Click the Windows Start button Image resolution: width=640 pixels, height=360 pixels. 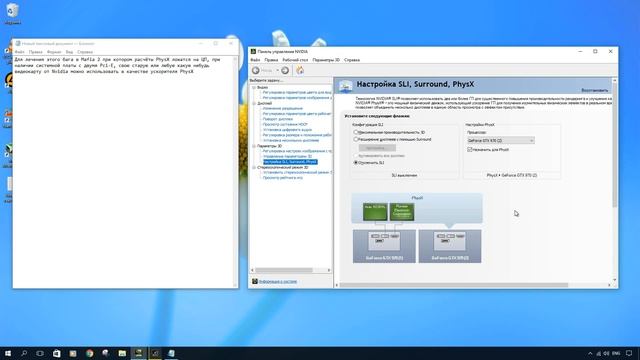click(x=8, y=353)
